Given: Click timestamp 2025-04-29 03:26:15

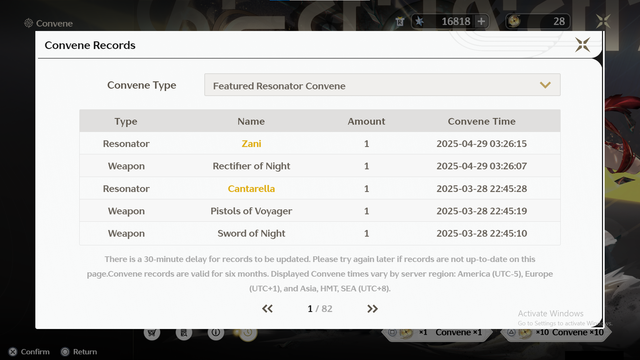Looking at the screenshot, I should [x=482, y=144].
